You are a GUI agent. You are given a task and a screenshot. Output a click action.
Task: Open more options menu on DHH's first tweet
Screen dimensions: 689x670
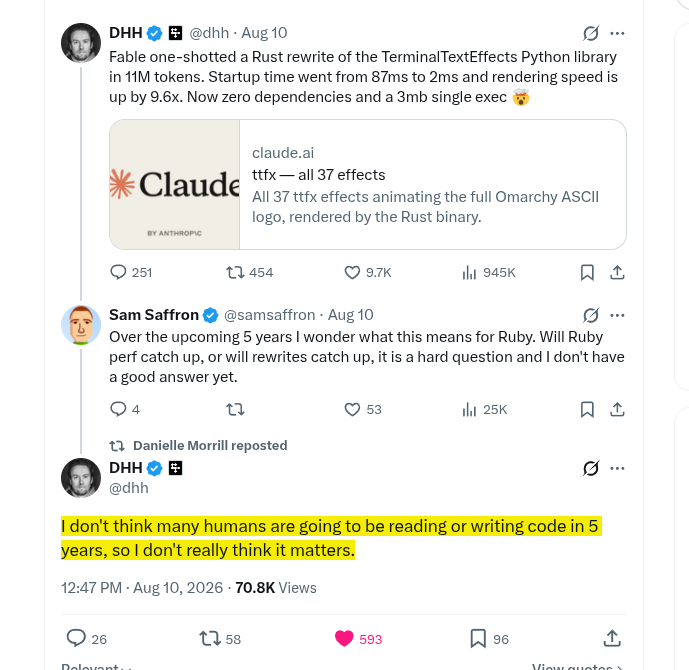[617, 33]
